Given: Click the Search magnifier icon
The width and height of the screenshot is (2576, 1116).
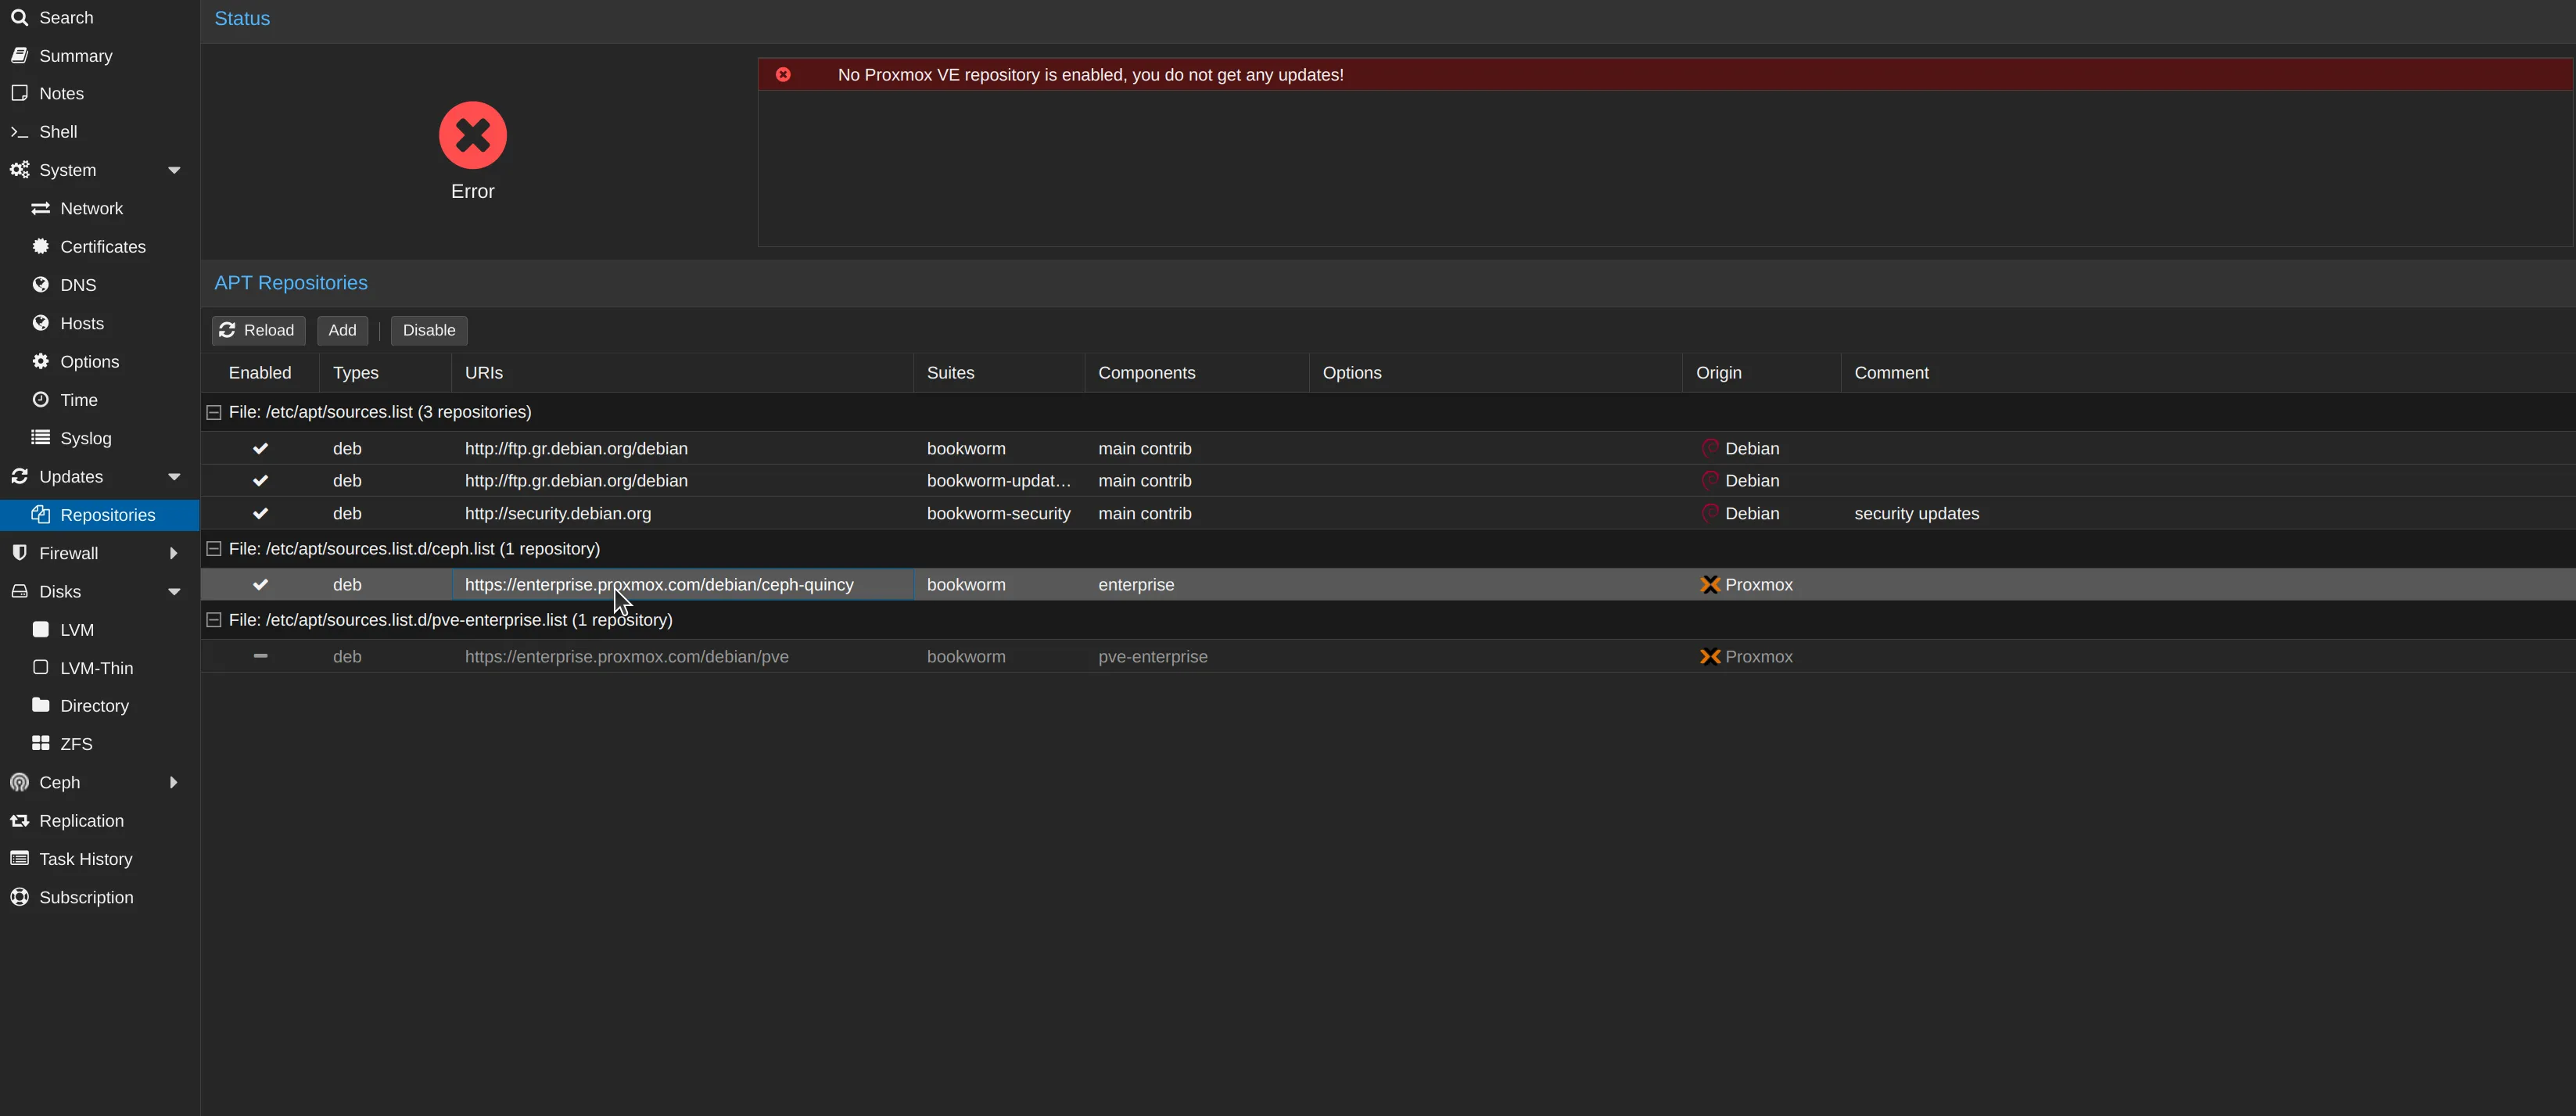Looking at the screenshot, I should pyautogui.click(x=19, y=17).
